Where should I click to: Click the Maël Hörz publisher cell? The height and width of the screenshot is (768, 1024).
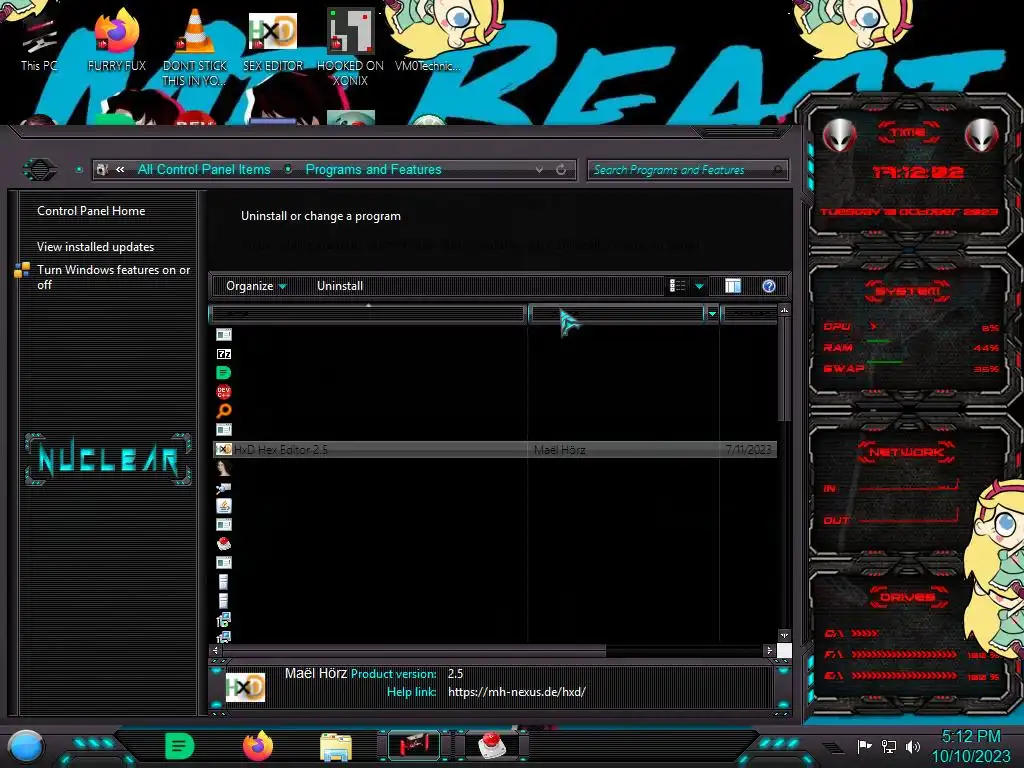[560, 449]
